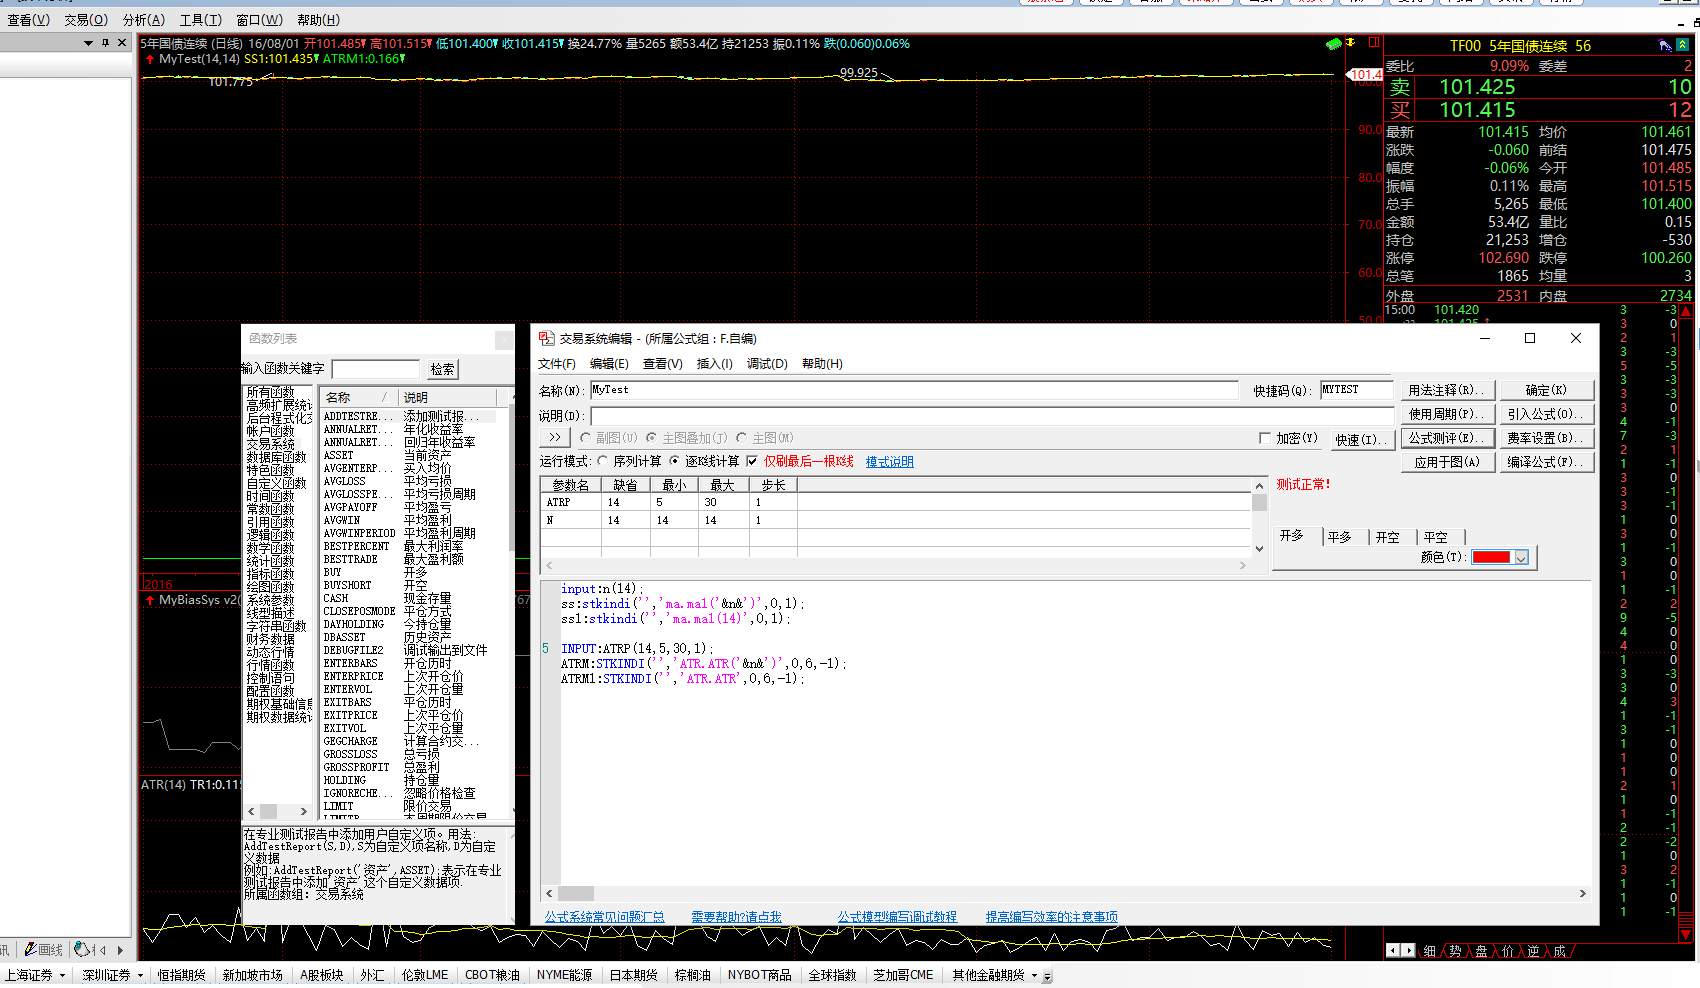Click the 画线 drawing pencil icon
The height and width of the screenshot is (988, 1700).
point(31,949)
